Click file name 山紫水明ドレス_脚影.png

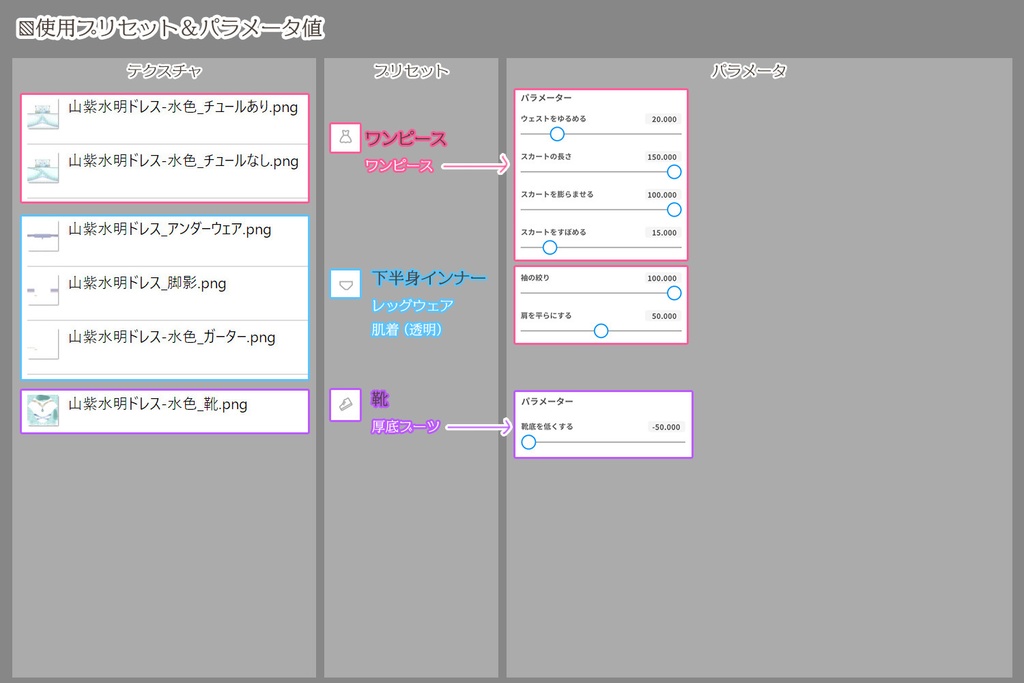(147, 283)
